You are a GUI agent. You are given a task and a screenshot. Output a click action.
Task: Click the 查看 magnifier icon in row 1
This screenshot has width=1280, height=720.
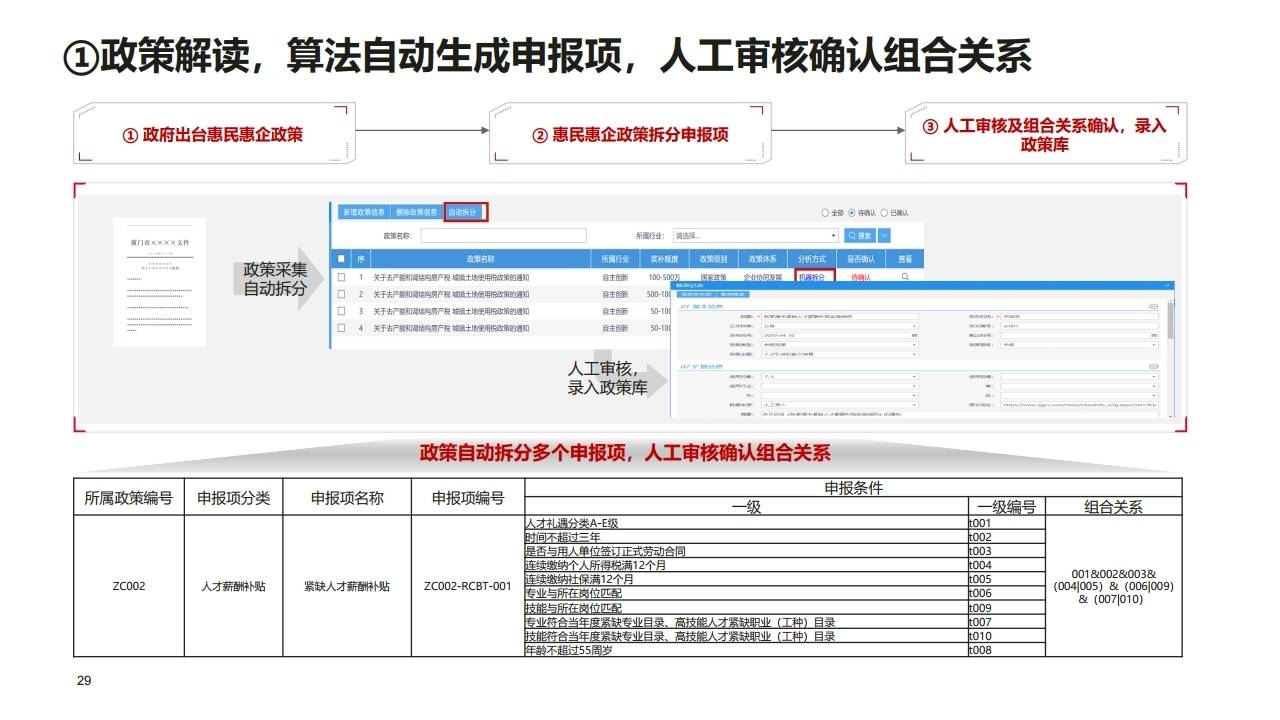(x=905, y=276)
